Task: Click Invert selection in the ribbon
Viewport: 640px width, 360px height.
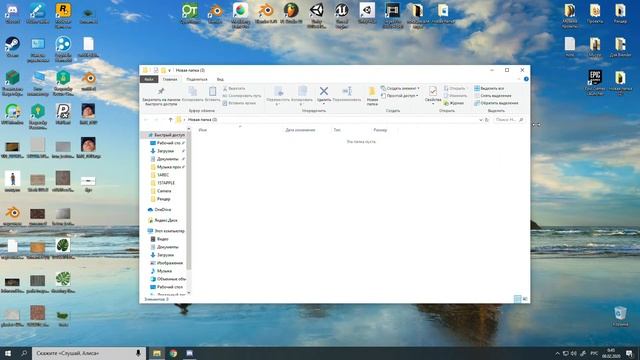Action: [x=496, y=103]
